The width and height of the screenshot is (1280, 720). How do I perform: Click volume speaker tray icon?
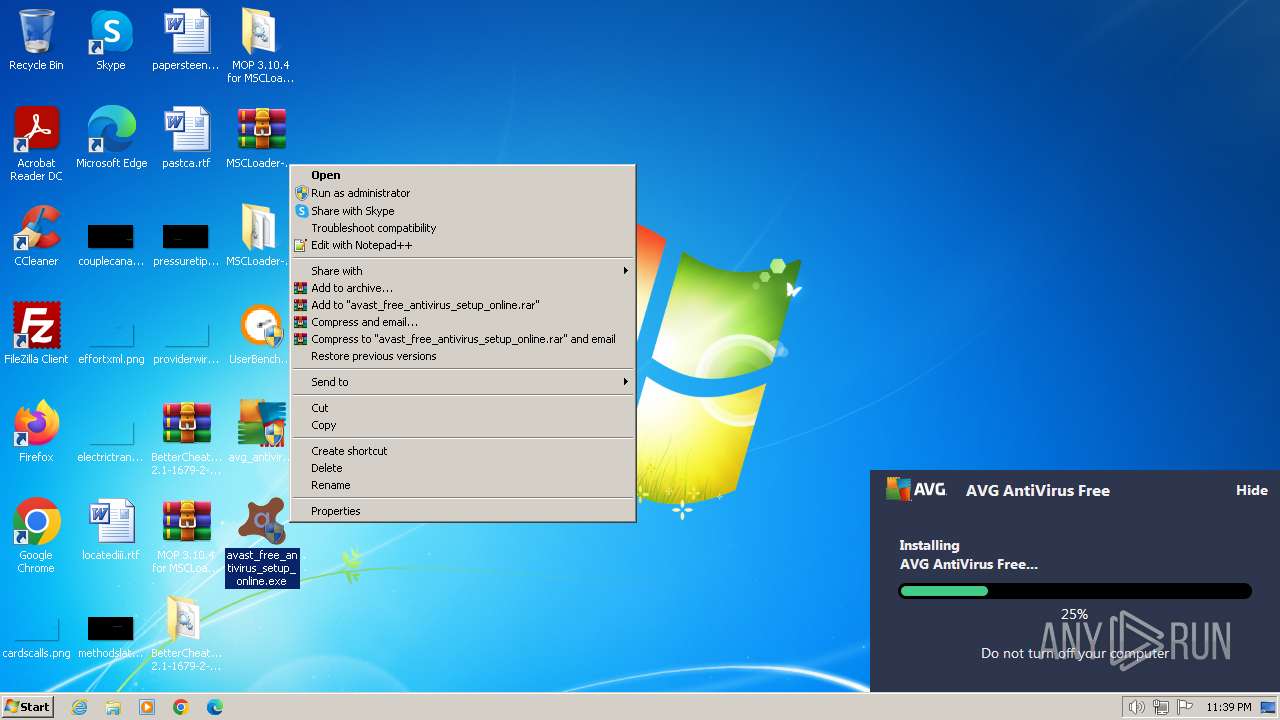click(x=1136, y=707)
